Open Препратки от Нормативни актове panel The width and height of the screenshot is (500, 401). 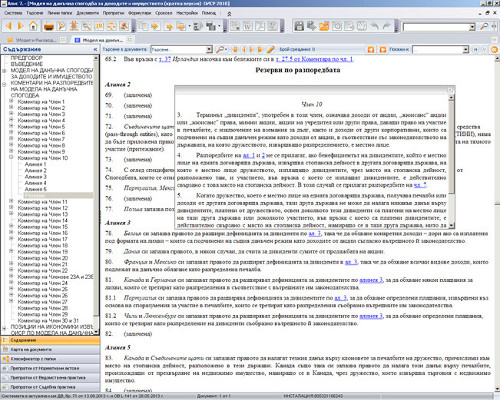(50, 368)
